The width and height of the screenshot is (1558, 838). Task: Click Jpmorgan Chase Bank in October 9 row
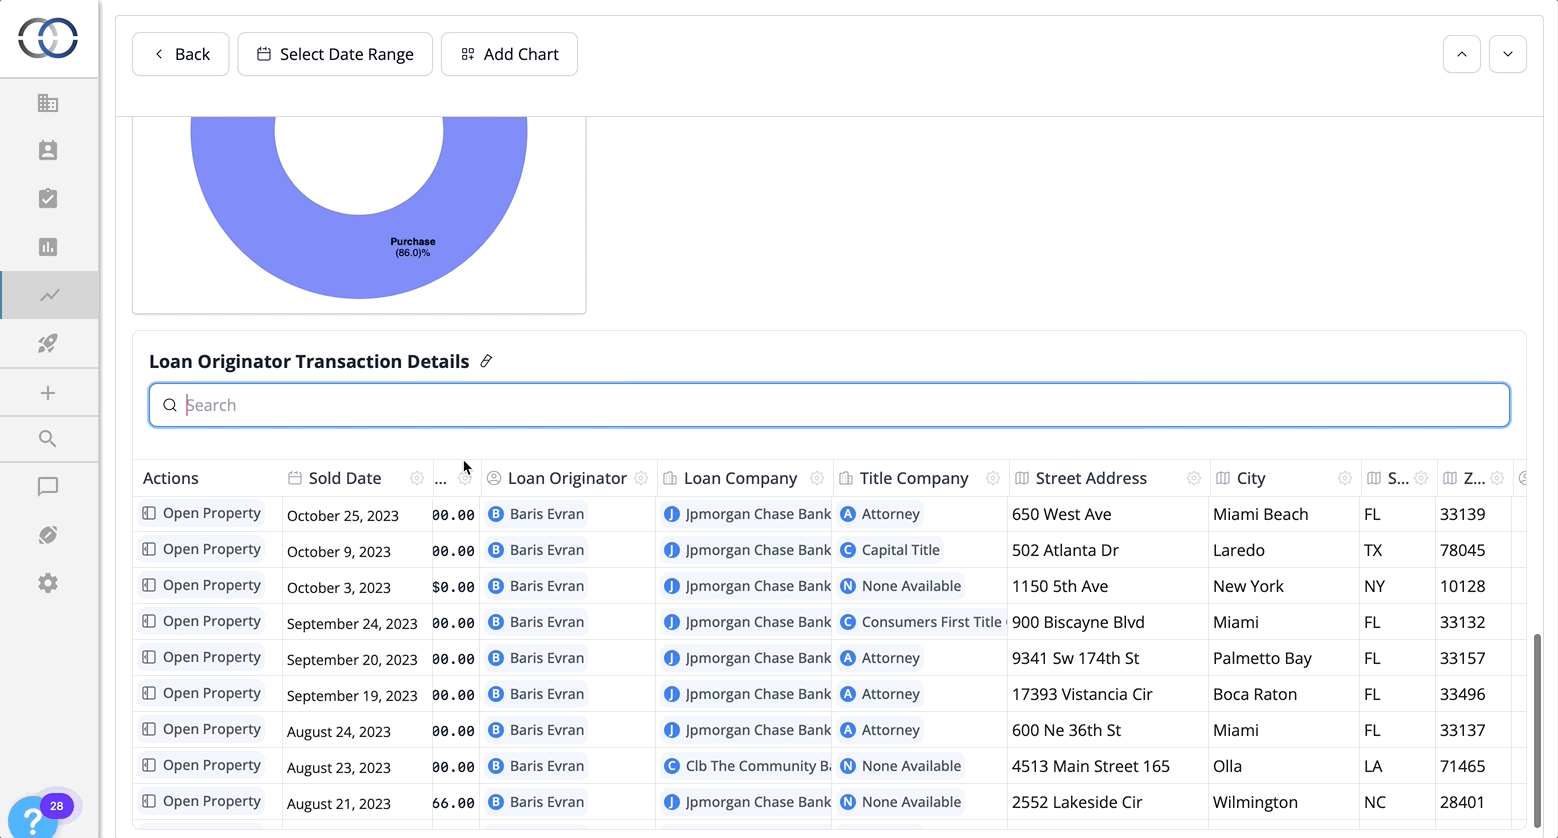[746, 550]
